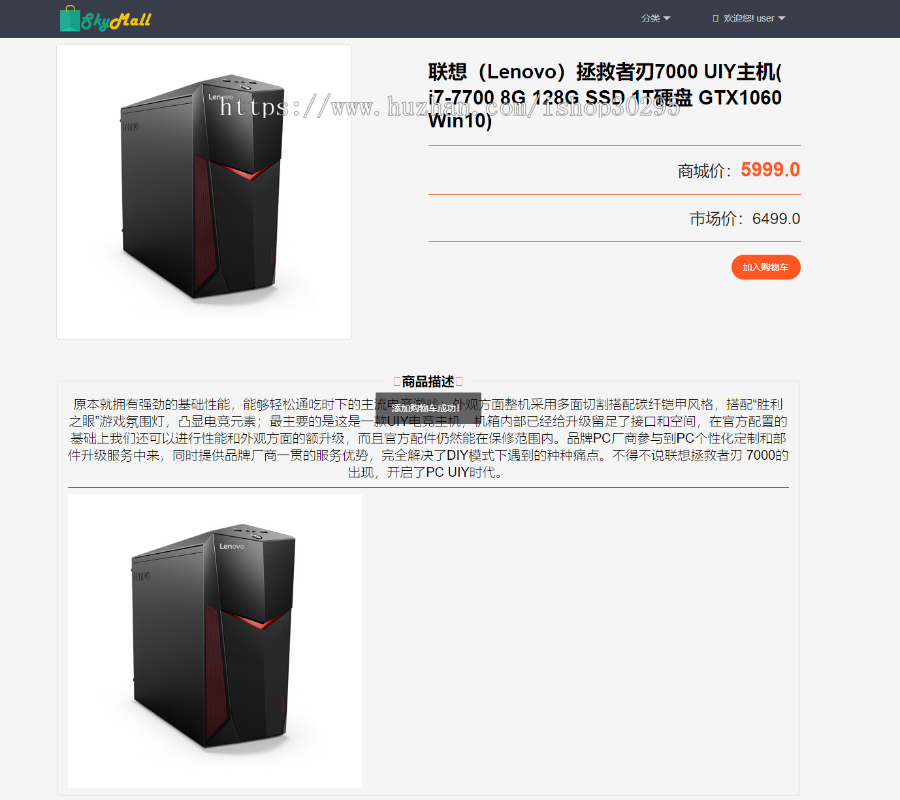Click the ornament icon right of 商品描述
This screenshot has height=800, width=900.
(459, 382)
